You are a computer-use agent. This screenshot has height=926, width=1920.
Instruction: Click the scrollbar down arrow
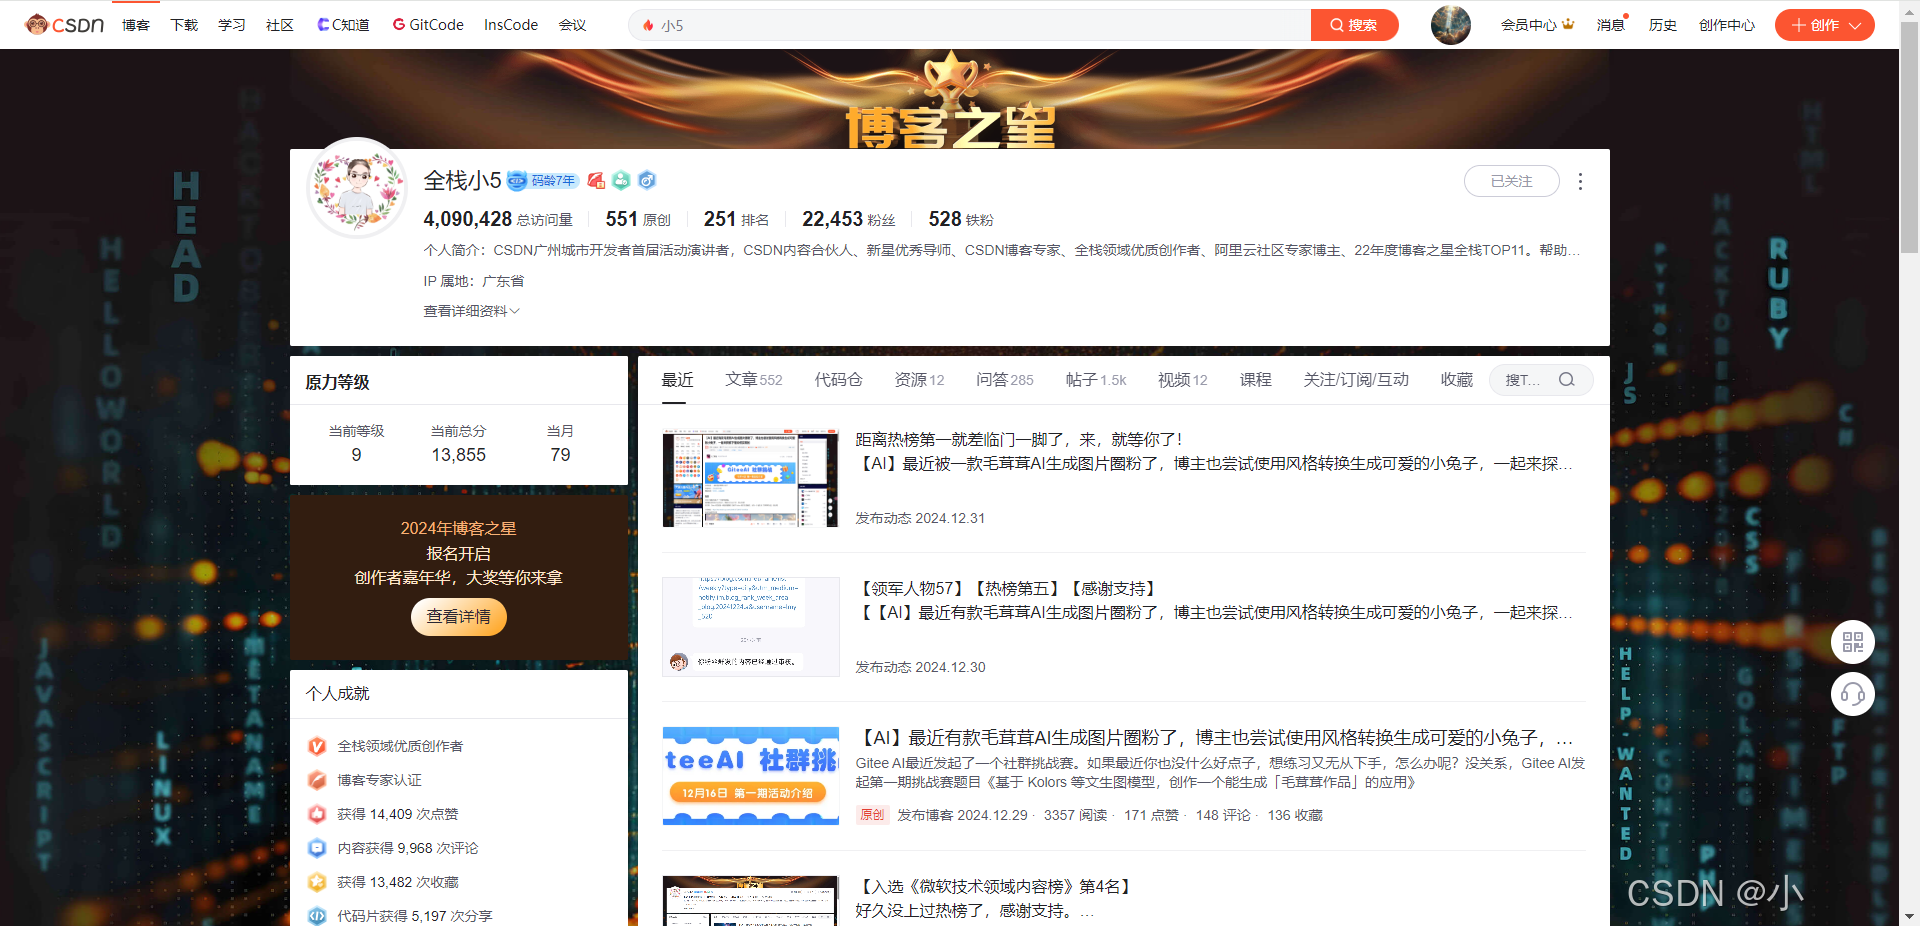pyautogui.click(x=1909, y=916)
